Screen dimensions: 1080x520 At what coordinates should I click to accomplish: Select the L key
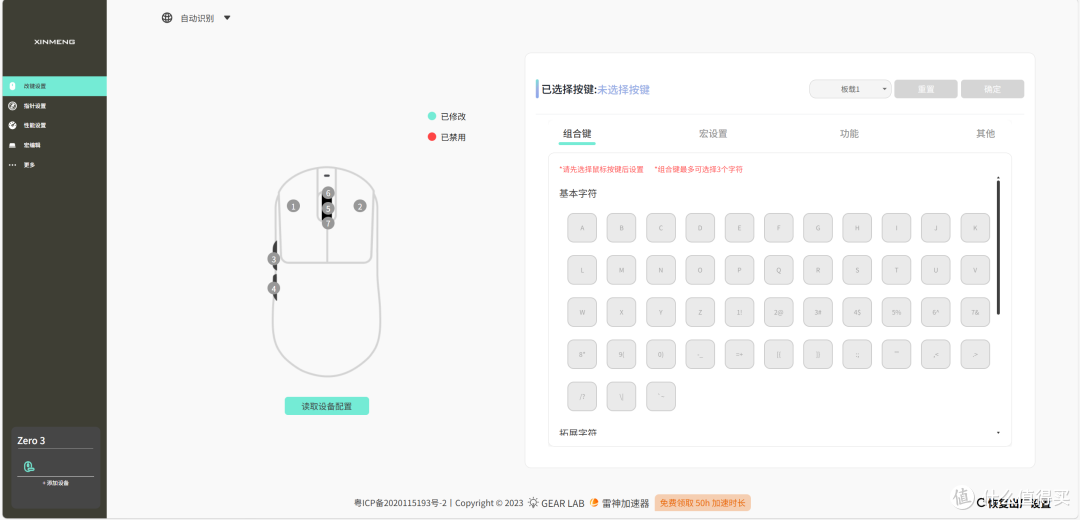[x=582, y=270]
